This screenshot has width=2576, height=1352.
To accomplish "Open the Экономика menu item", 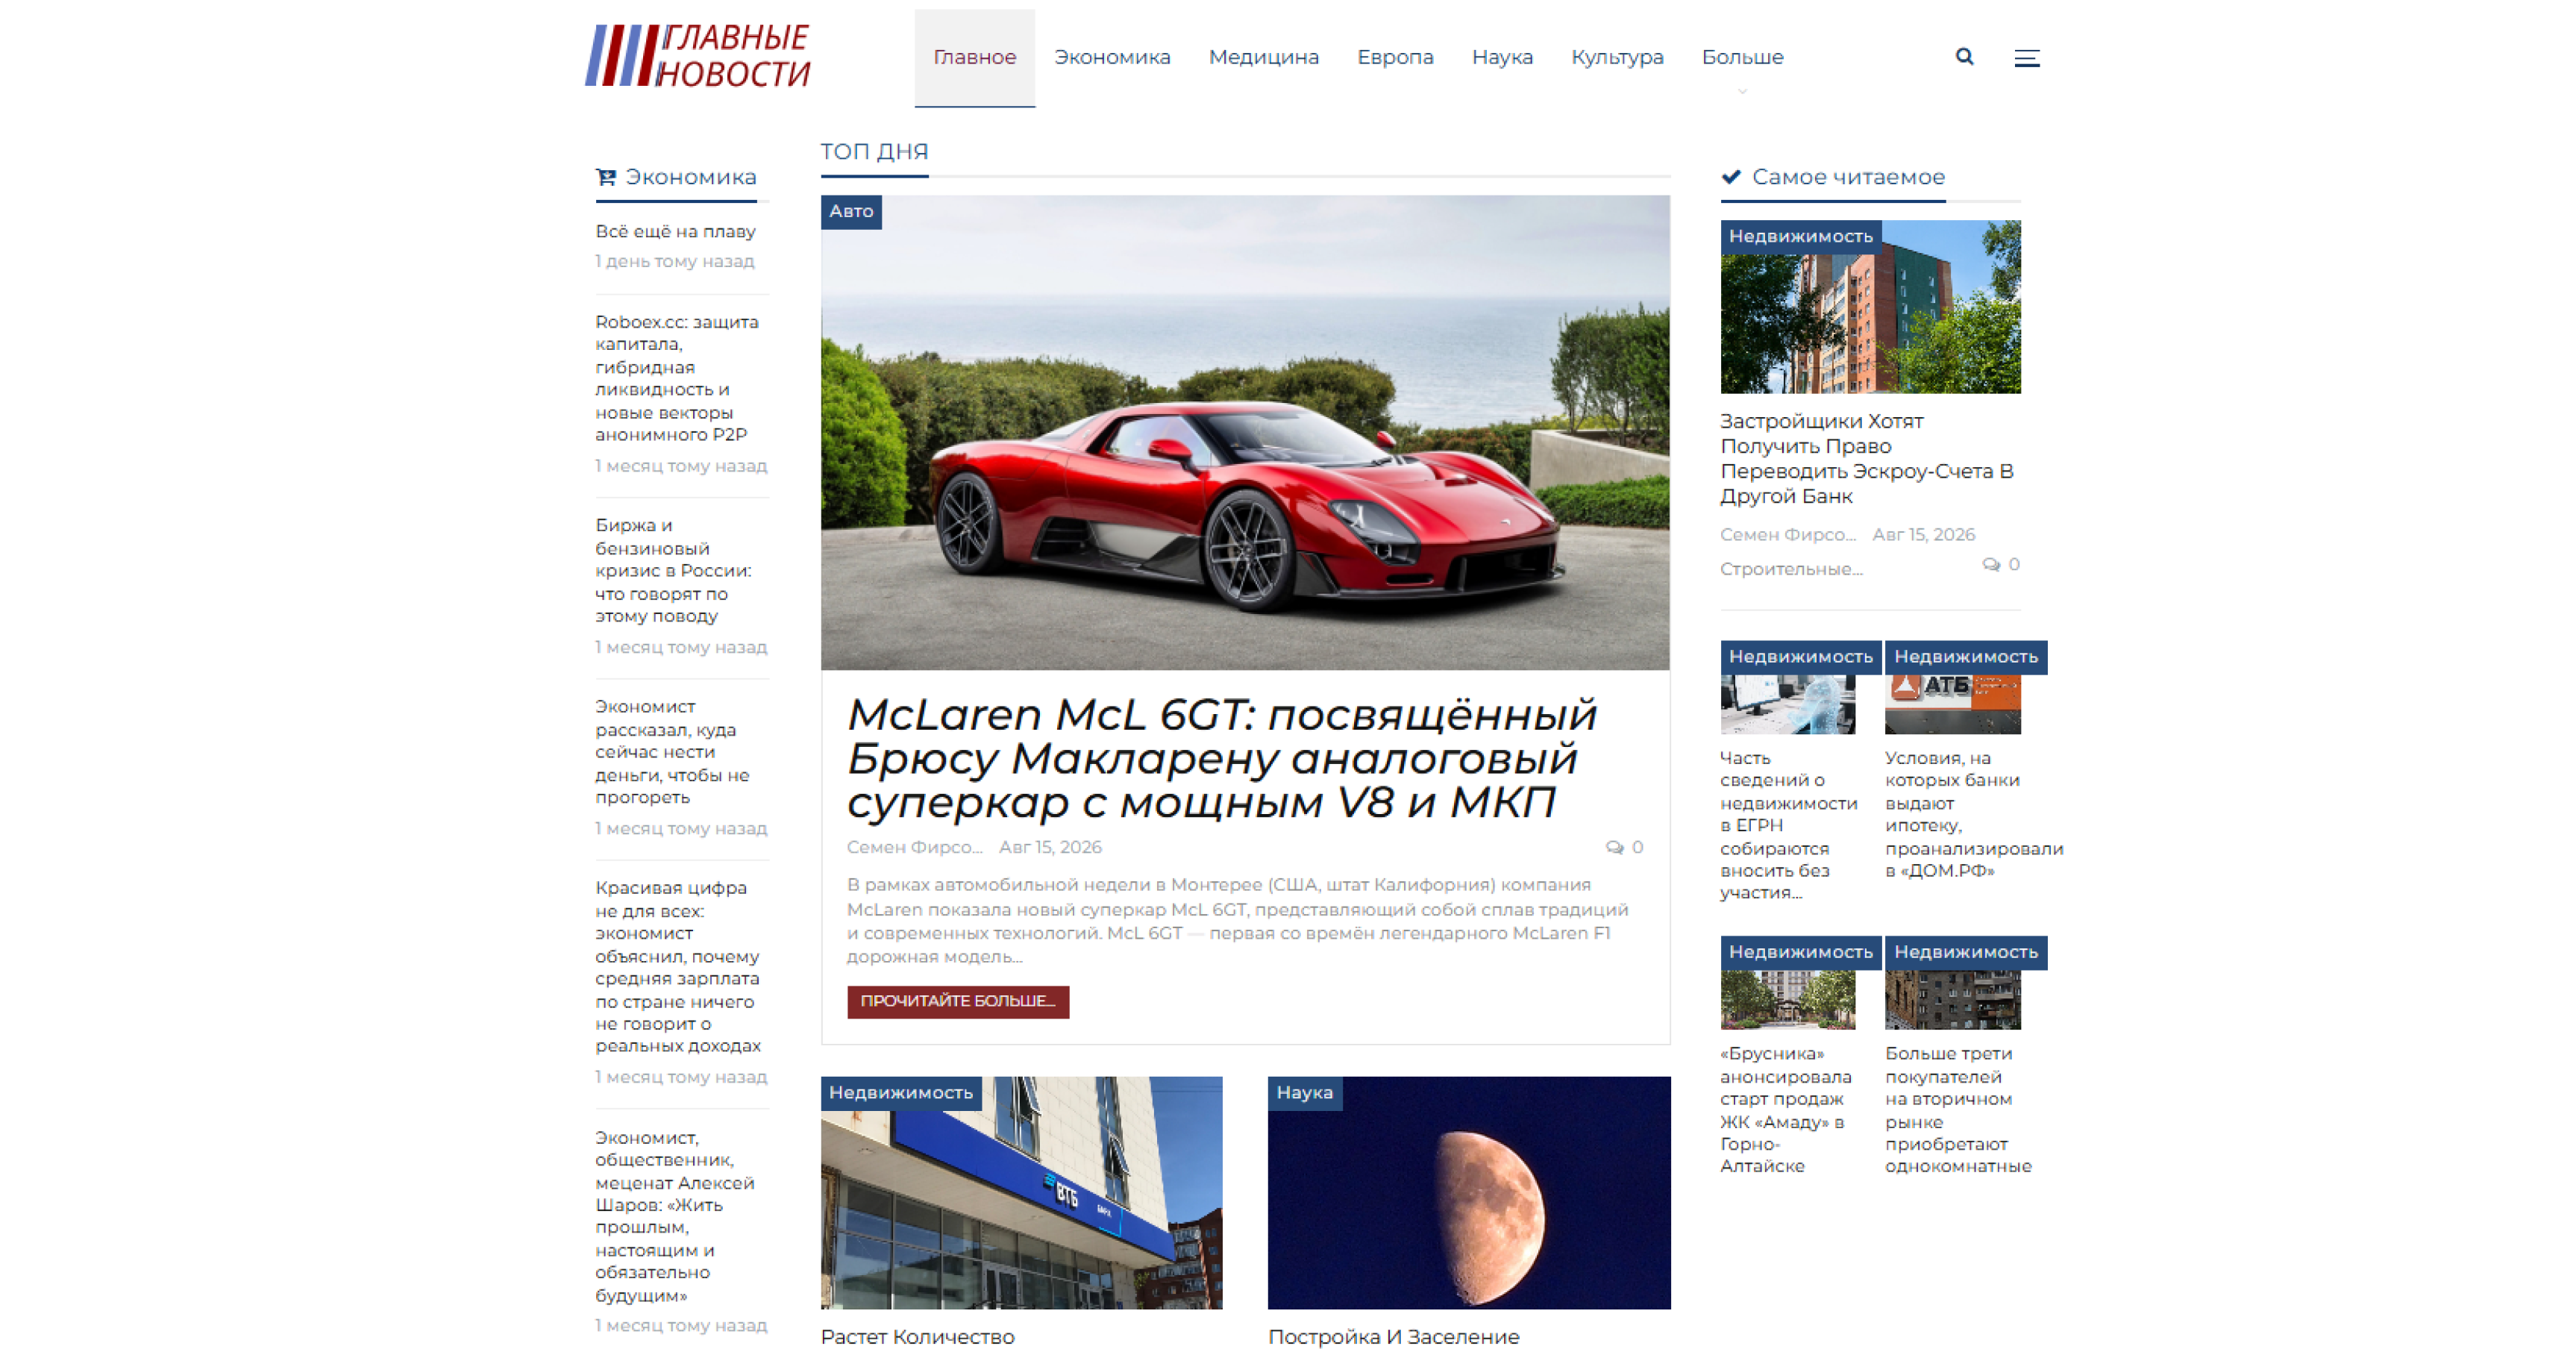I will (1112, 57).
